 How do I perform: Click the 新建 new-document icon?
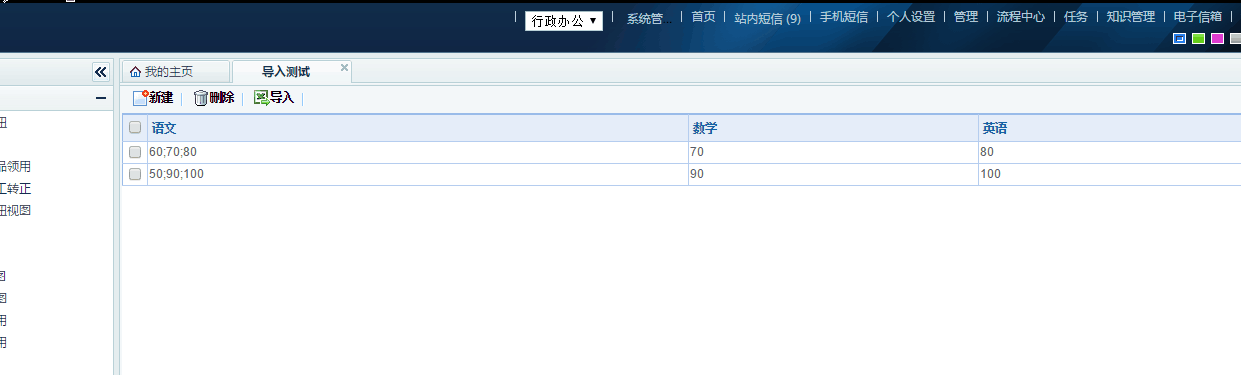tap(140, 98)
